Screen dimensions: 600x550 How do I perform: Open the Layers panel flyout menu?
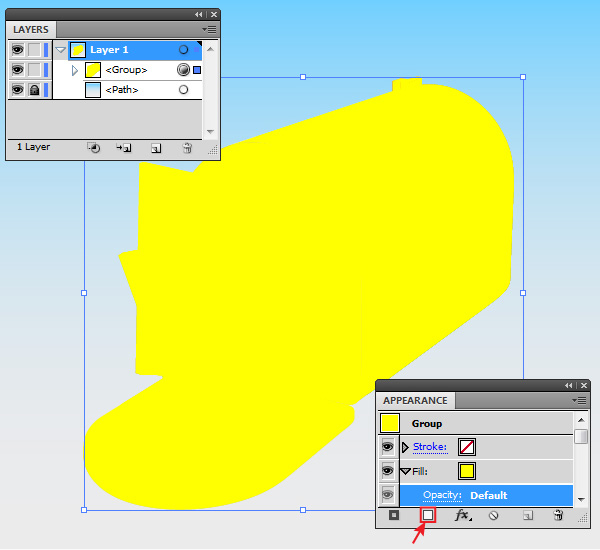(x=210, y=29)
